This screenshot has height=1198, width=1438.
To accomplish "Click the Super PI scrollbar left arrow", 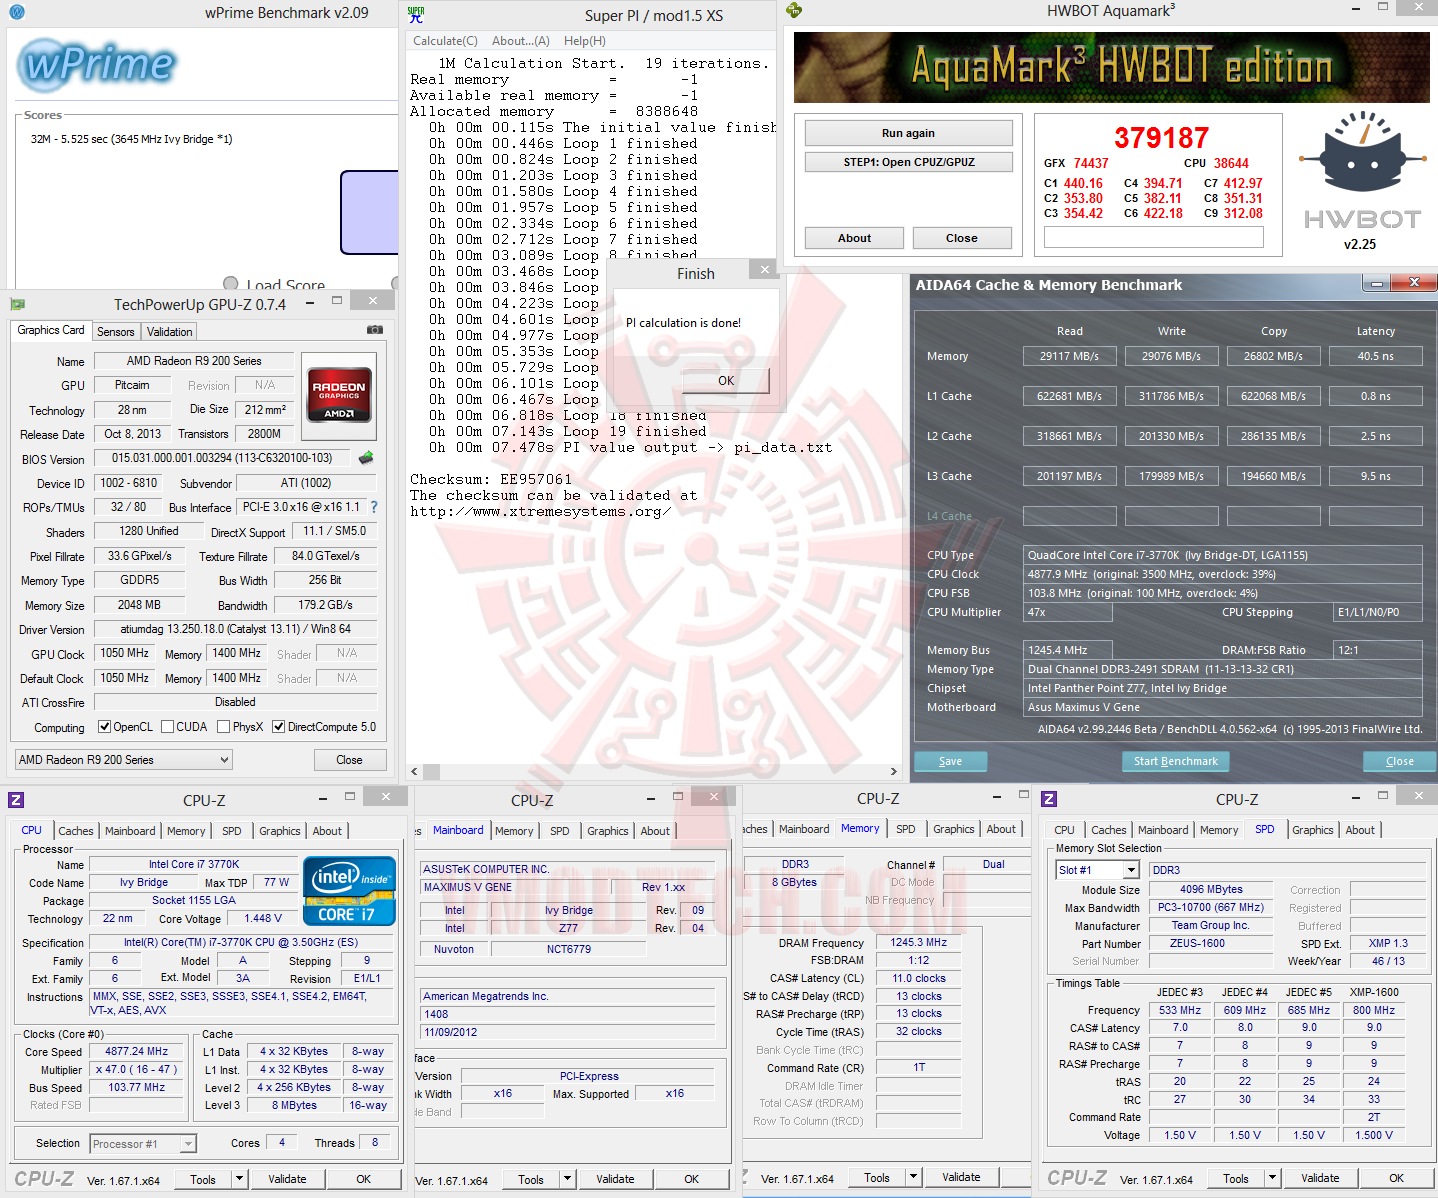I will 415,771.
